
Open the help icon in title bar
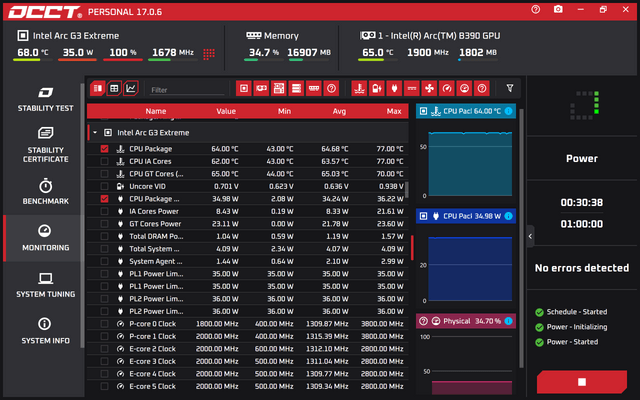pos(536,9)
